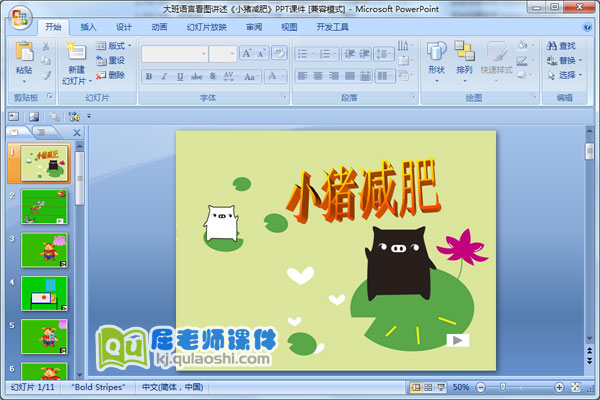Switch to the 设计 (Design) tab
Viewport: 600px width, 400px height.
point(124,27)
